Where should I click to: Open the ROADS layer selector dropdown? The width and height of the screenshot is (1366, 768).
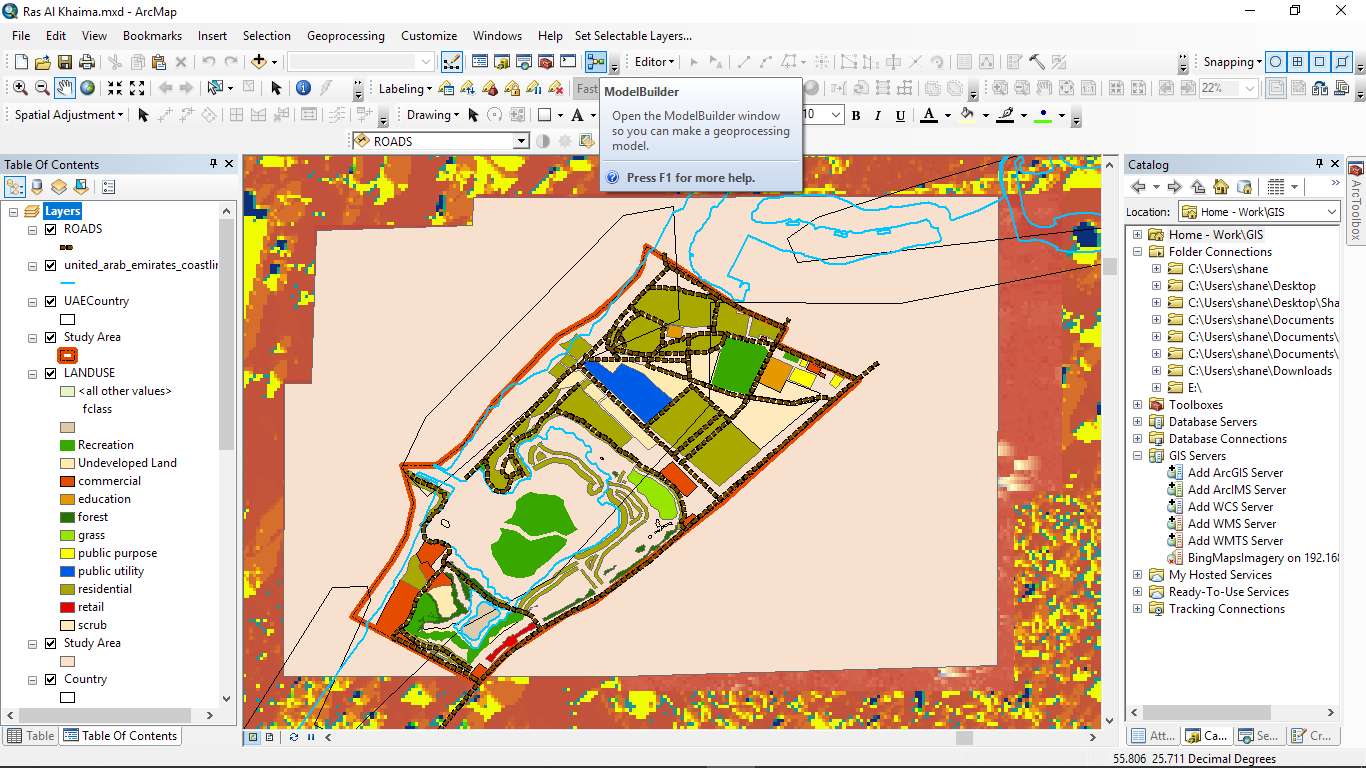pos(521,141)
